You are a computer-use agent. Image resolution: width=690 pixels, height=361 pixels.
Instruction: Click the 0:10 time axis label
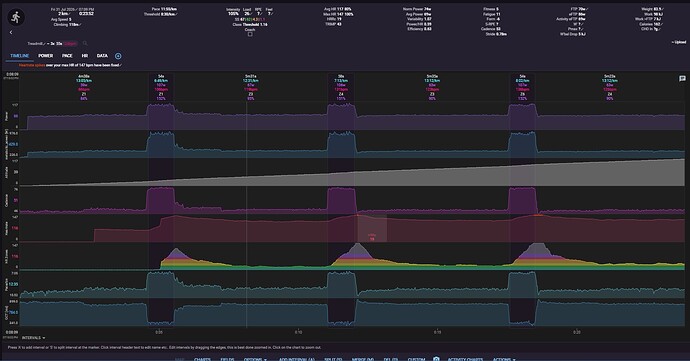coord(298,332)
